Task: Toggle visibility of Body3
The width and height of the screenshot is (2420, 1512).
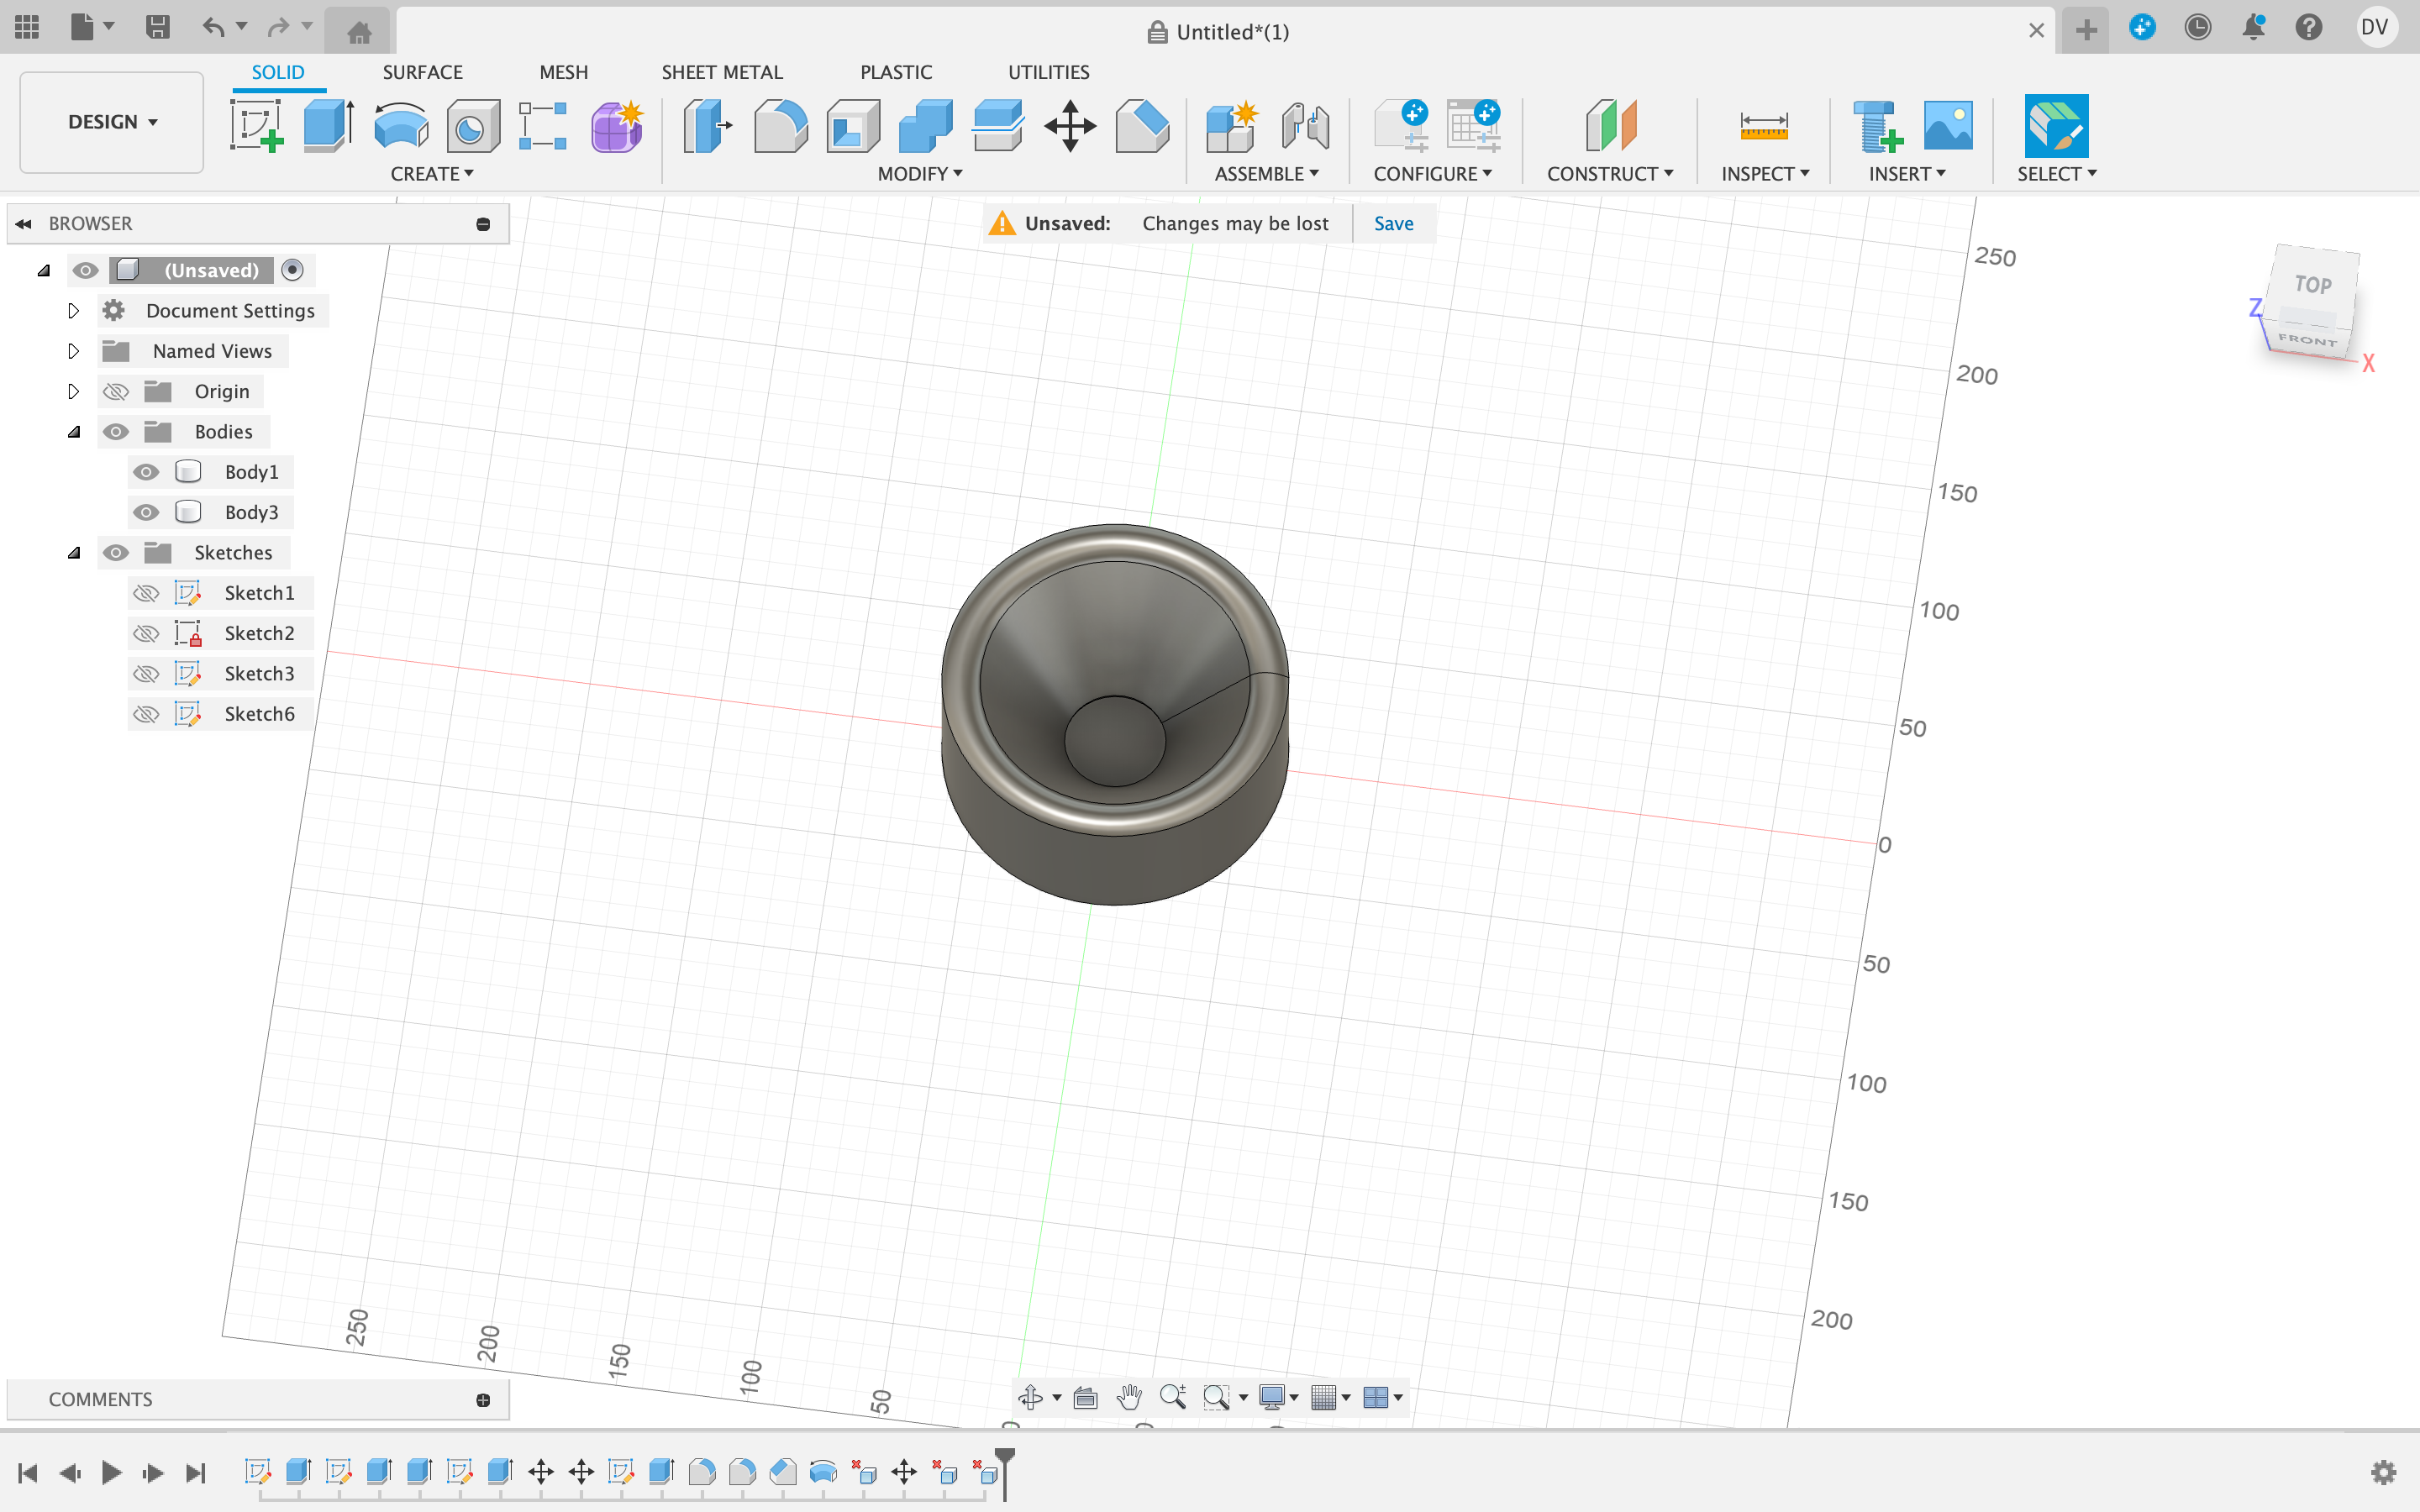Action: tap(146, 511)
